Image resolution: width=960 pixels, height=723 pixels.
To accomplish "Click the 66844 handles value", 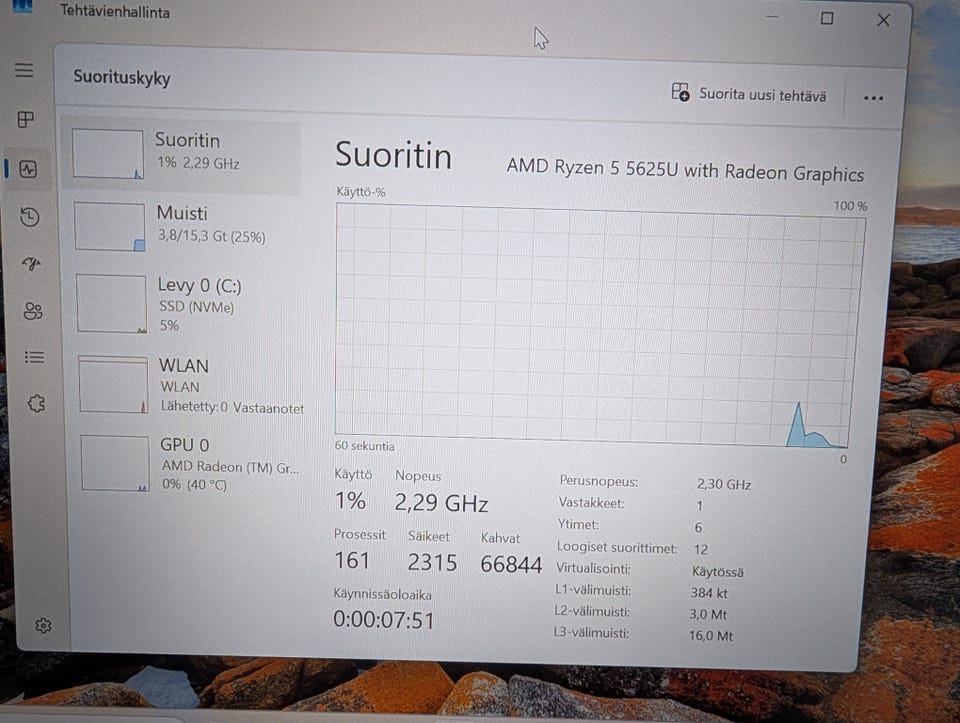I will [x=511, y=564].
